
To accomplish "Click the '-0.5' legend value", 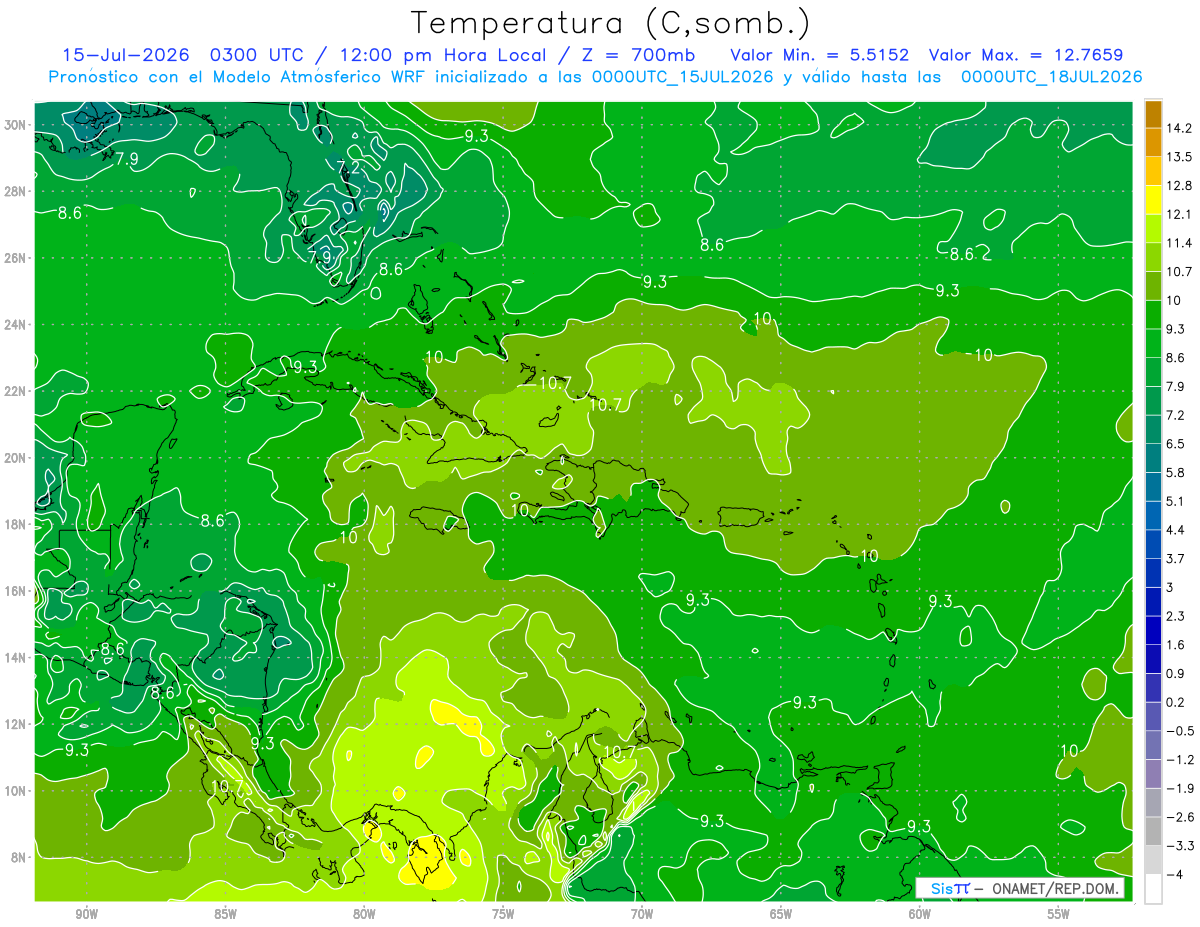I will (1179, 731).
